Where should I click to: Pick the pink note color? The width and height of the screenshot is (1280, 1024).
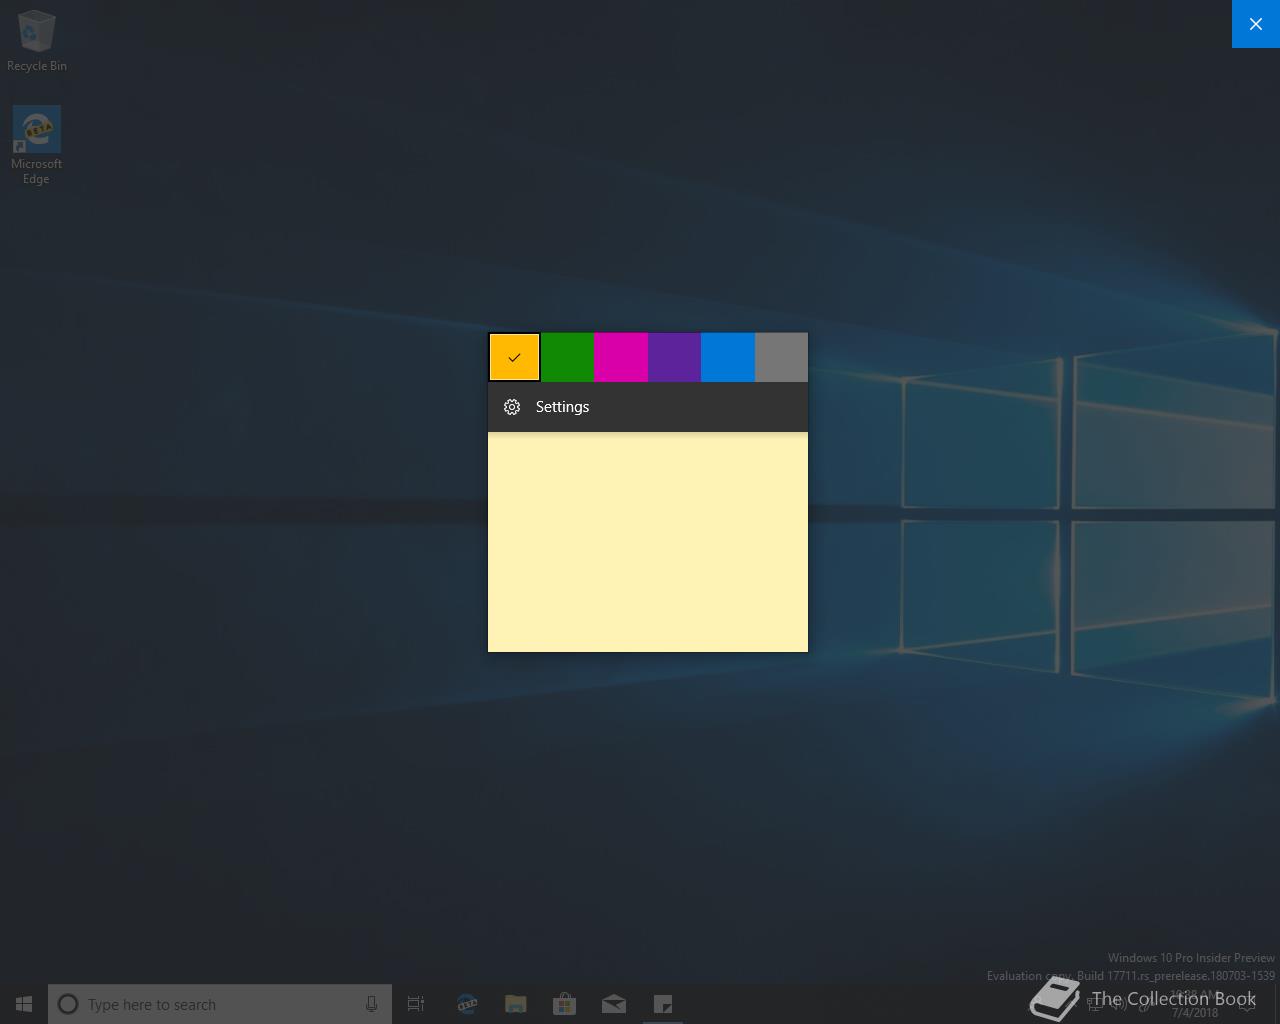click(621, 357)
